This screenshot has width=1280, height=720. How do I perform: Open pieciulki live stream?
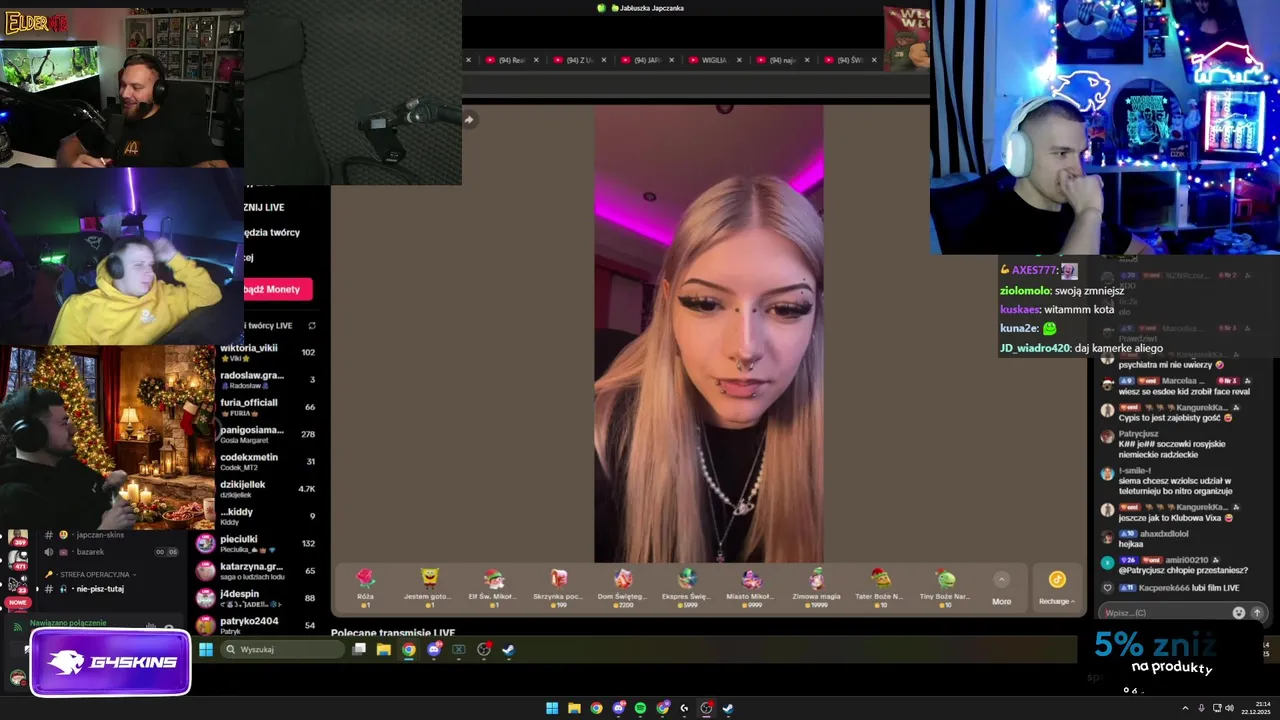tap(258, 543)
